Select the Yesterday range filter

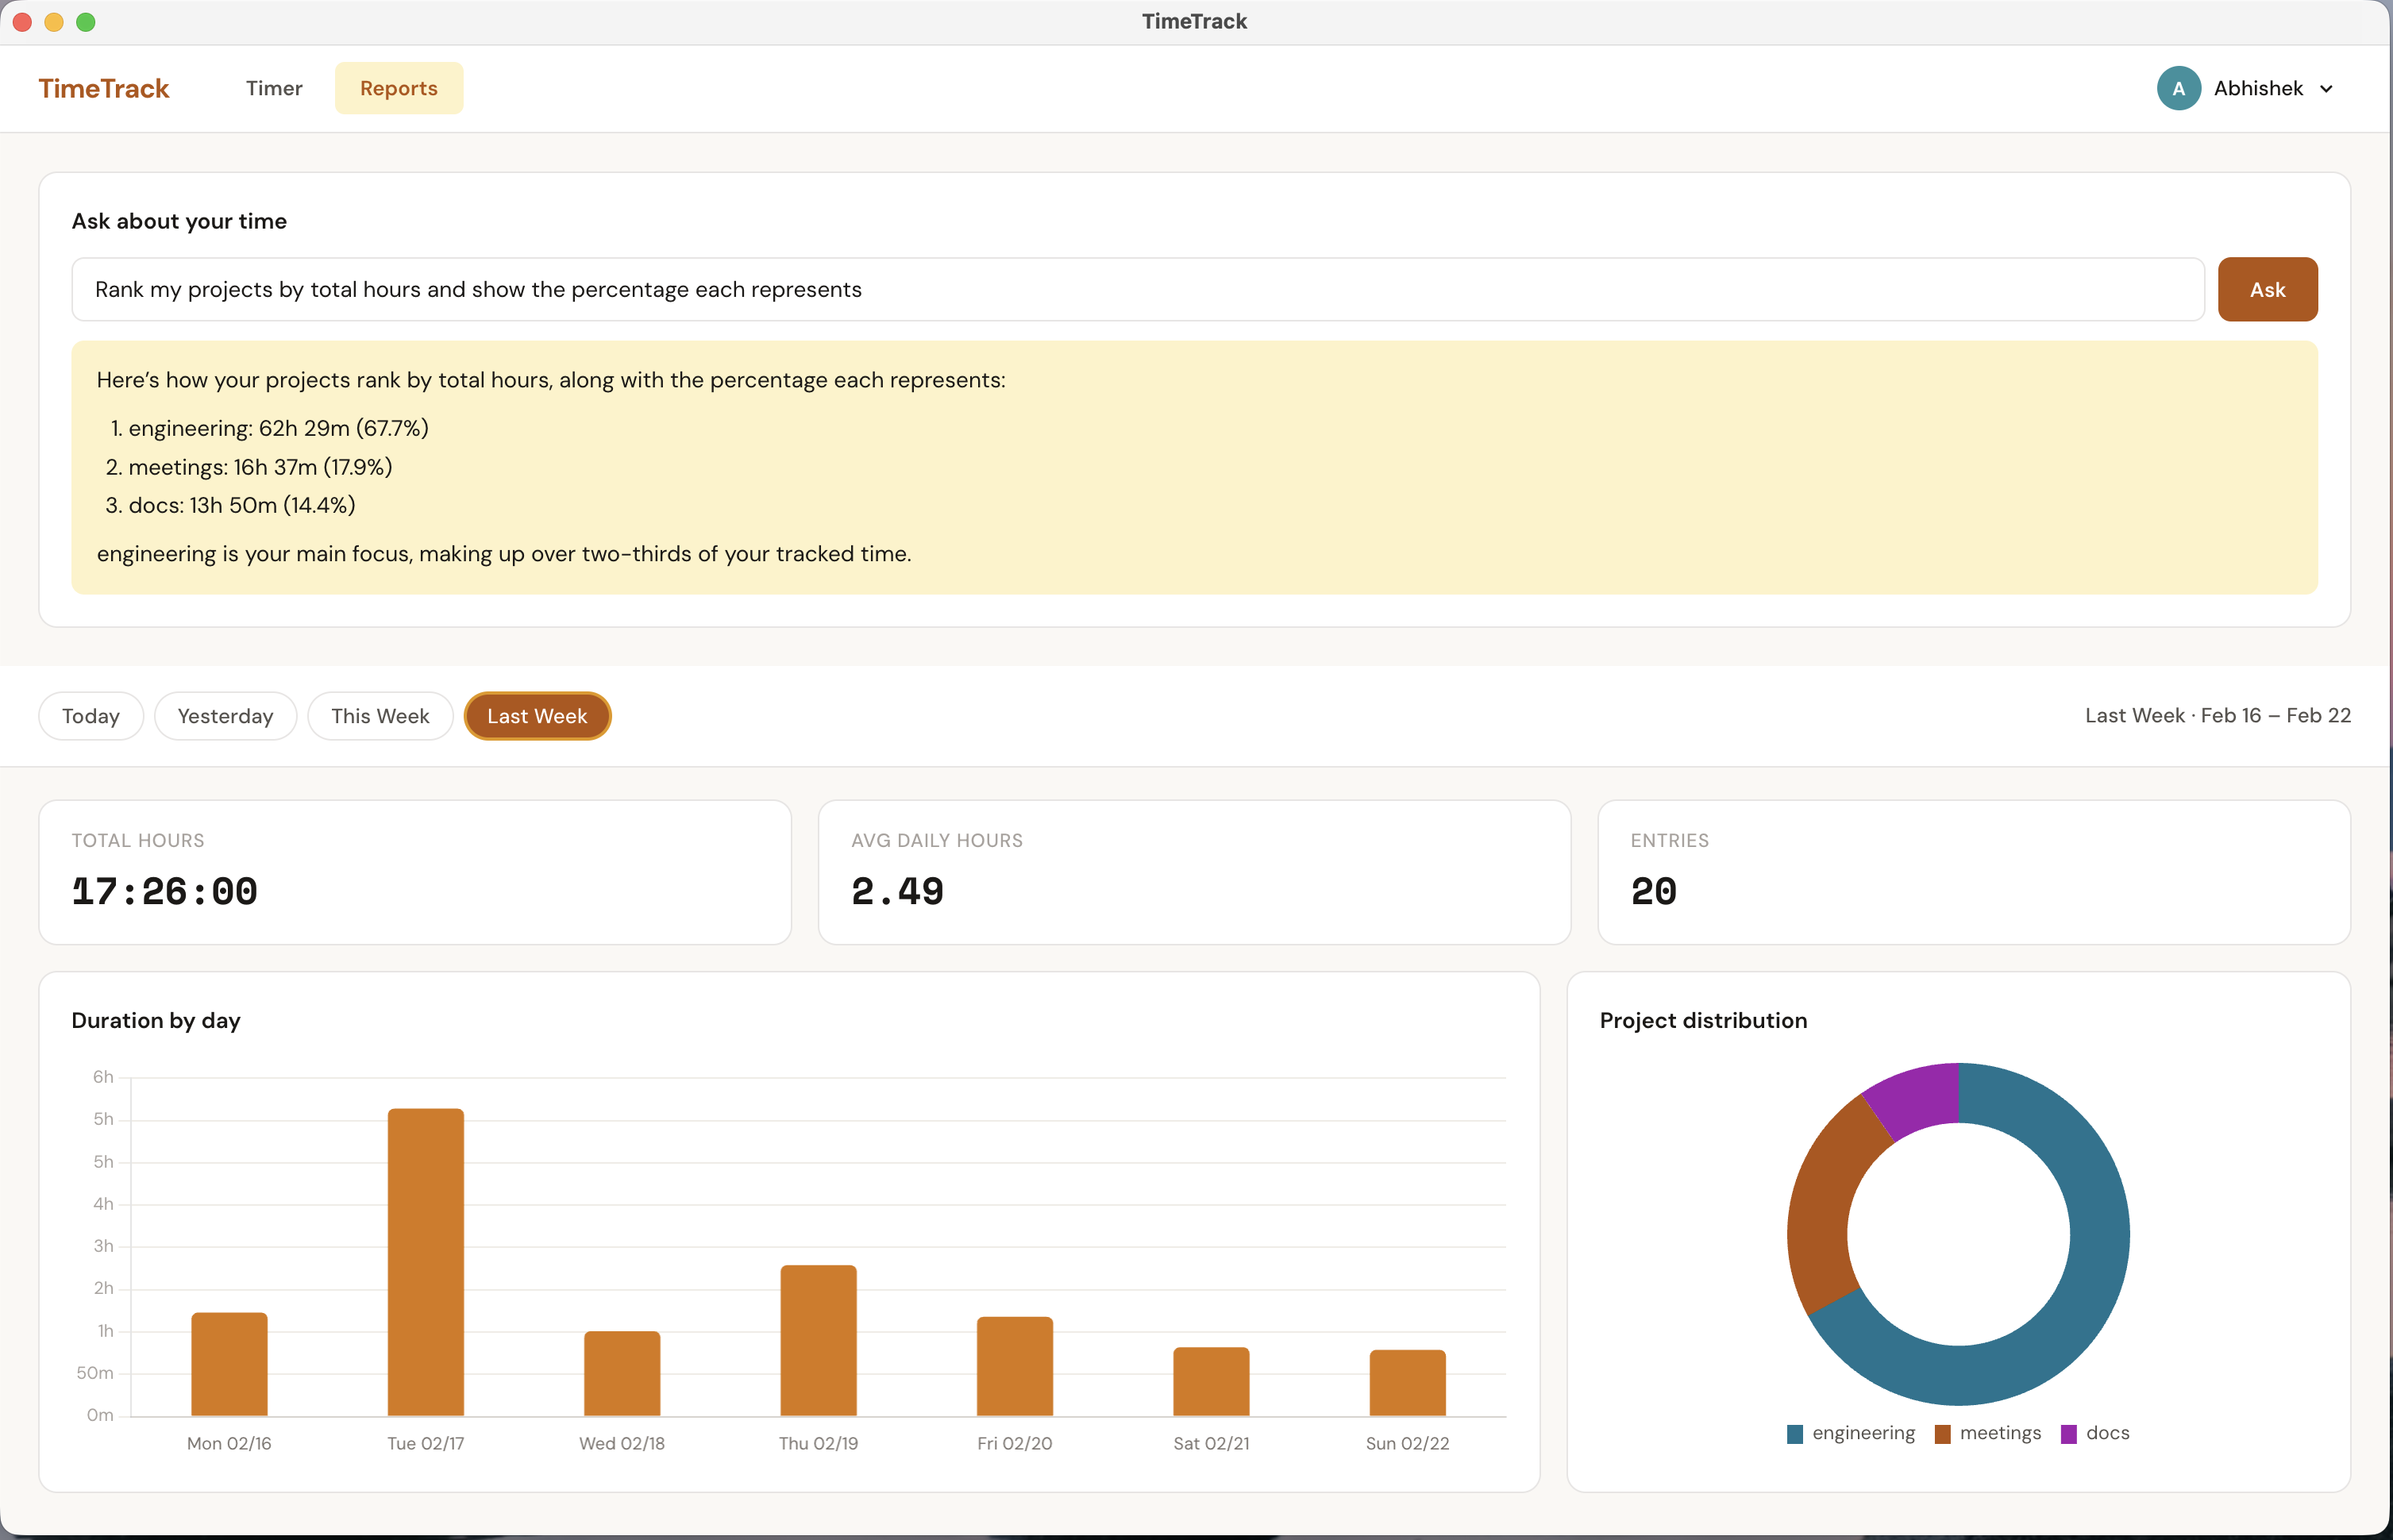point(225,716)
